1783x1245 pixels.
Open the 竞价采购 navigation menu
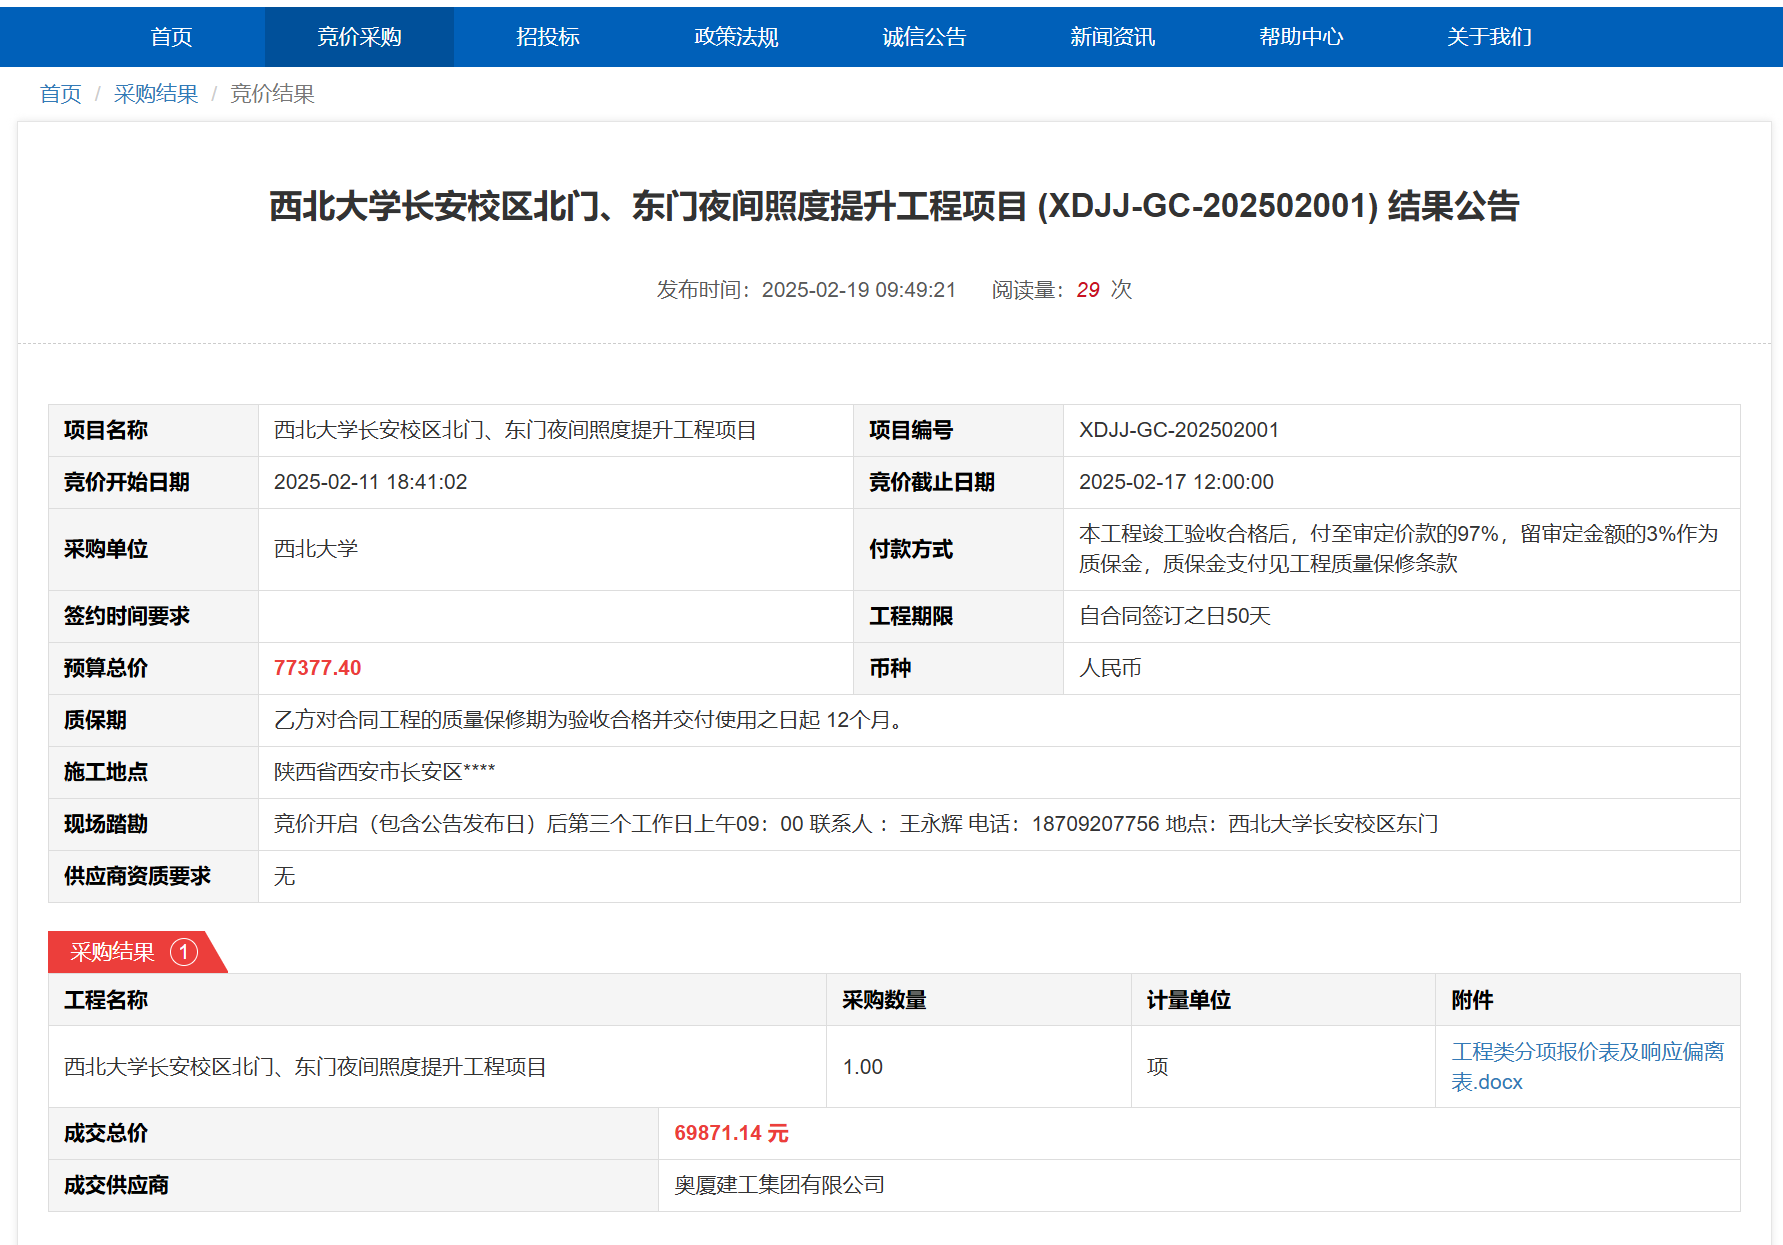click(359, 37)
